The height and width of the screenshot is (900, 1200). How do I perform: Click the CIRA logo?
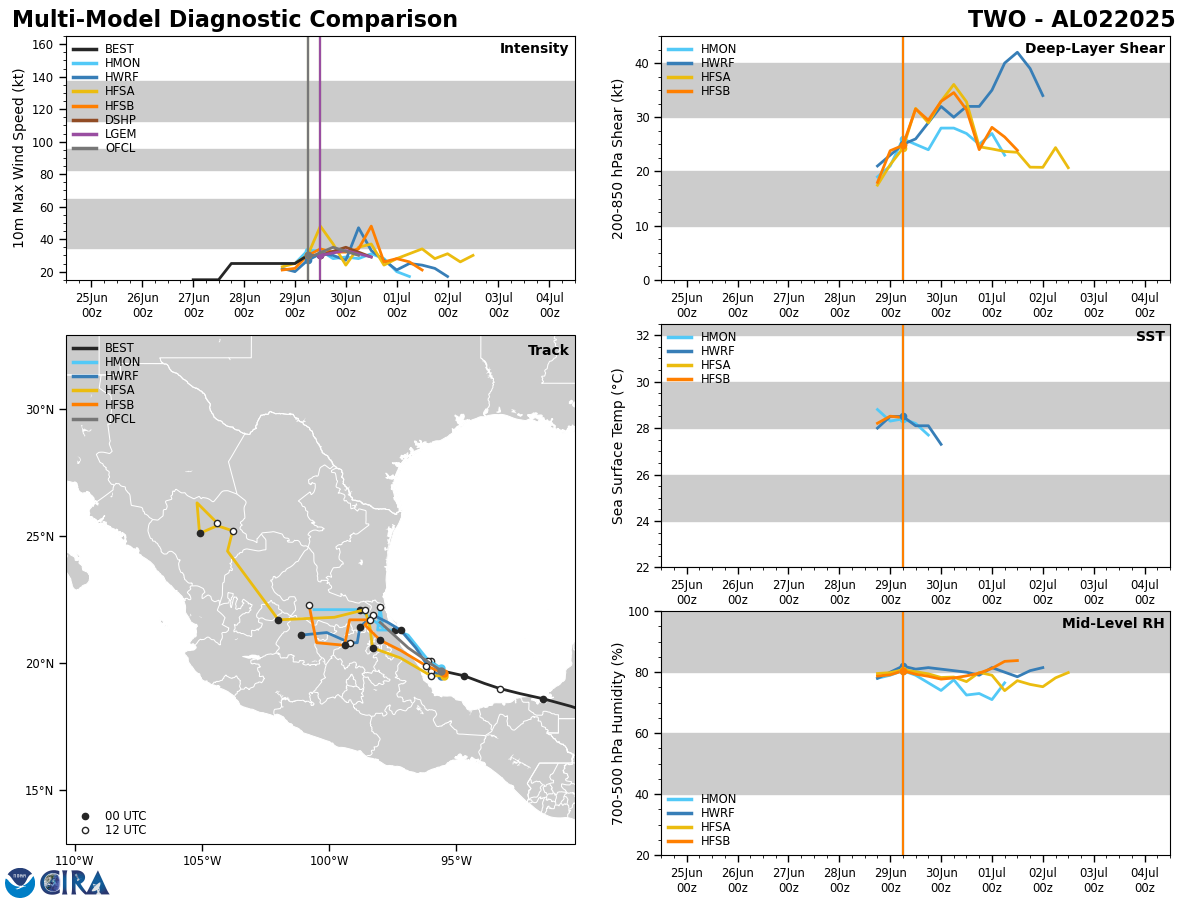point(76,883)
